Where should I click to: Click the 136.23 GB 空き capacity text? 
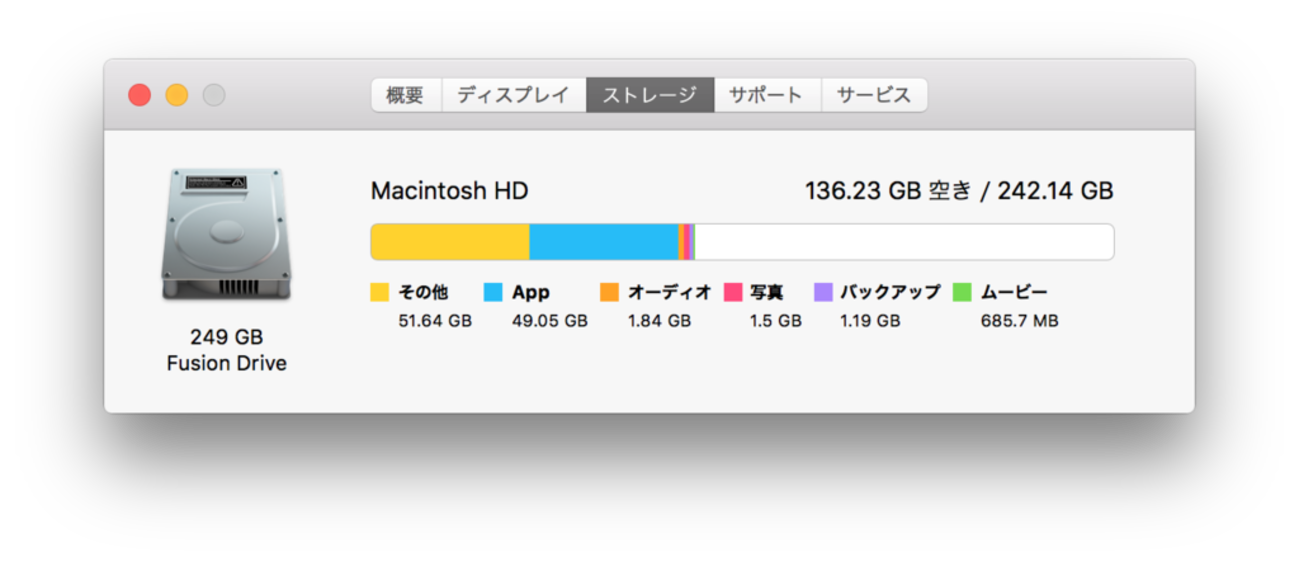click(887, 190)
